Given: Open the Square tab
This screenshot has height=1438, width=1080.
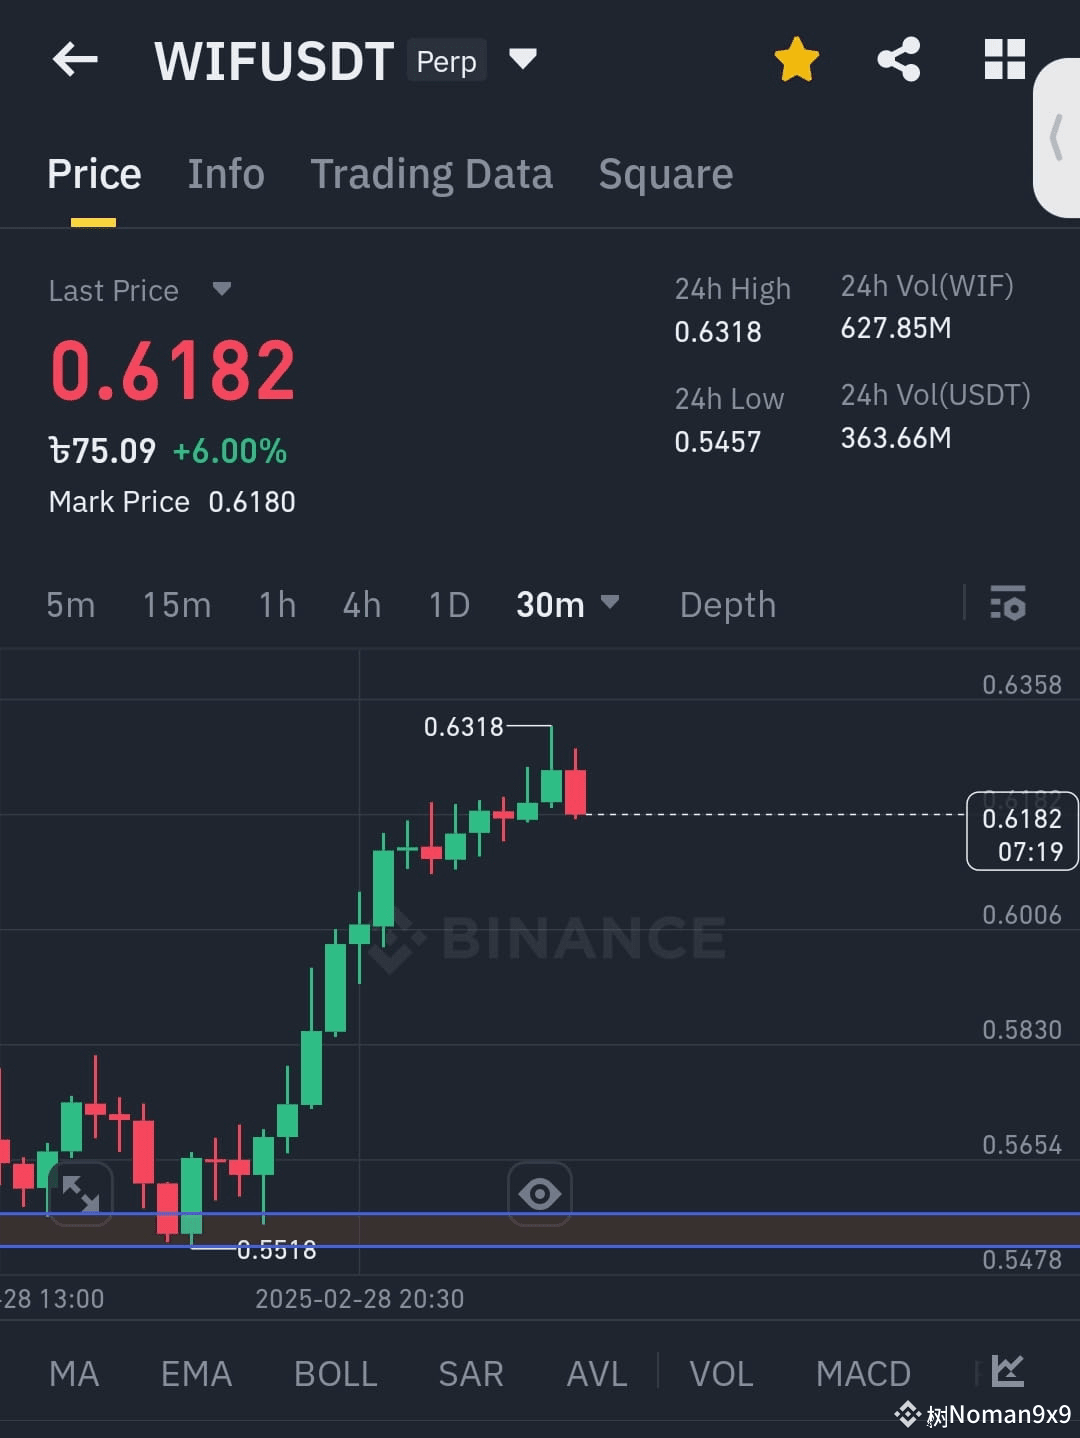Looking at the screenshot, I should 666,174.
